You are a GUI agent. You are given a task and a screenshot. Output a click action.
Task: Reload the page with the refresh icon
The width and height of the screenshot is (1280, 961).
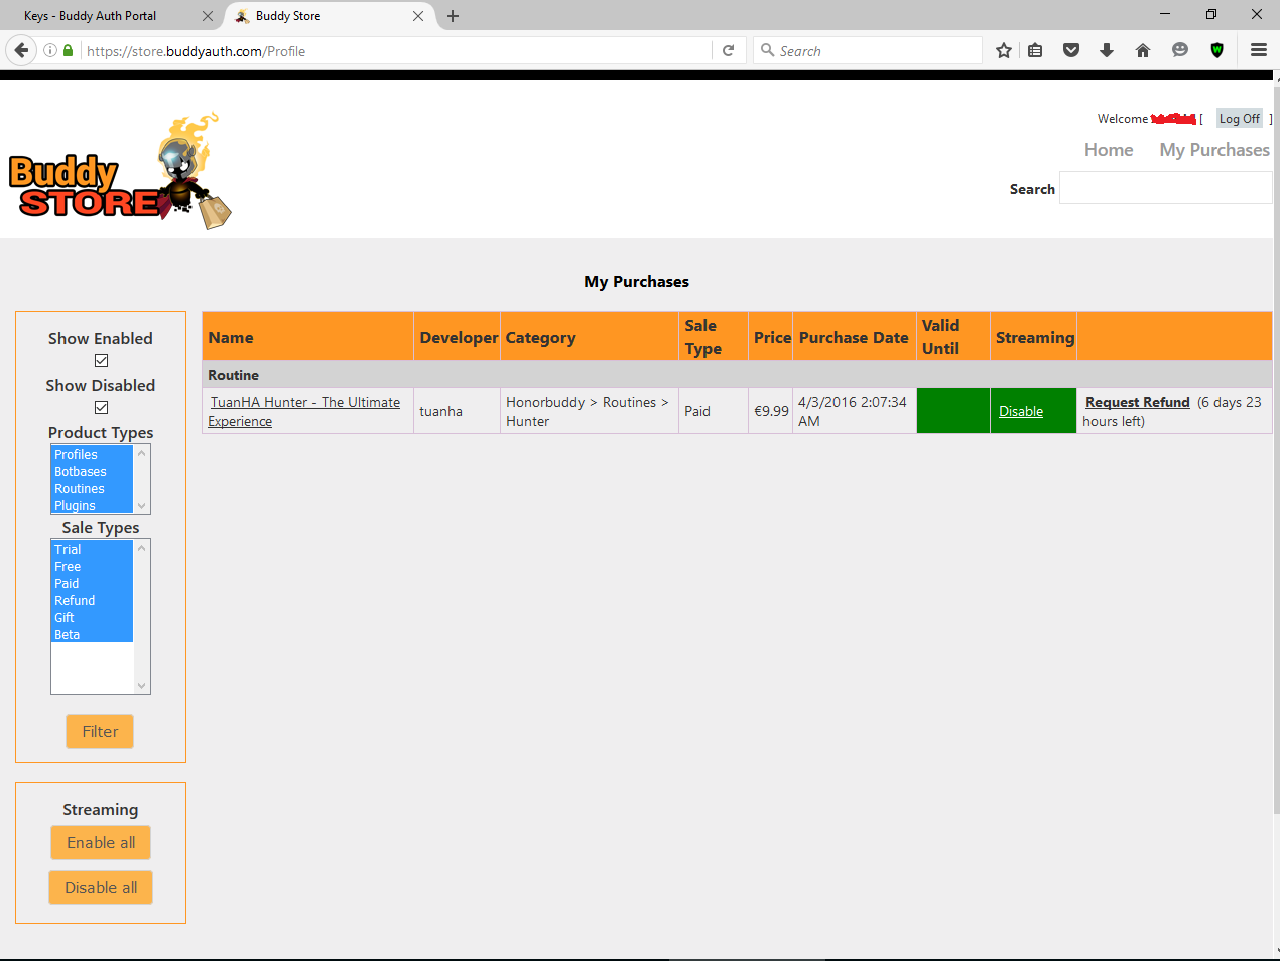pyautogui.click(x=728, y=51)
